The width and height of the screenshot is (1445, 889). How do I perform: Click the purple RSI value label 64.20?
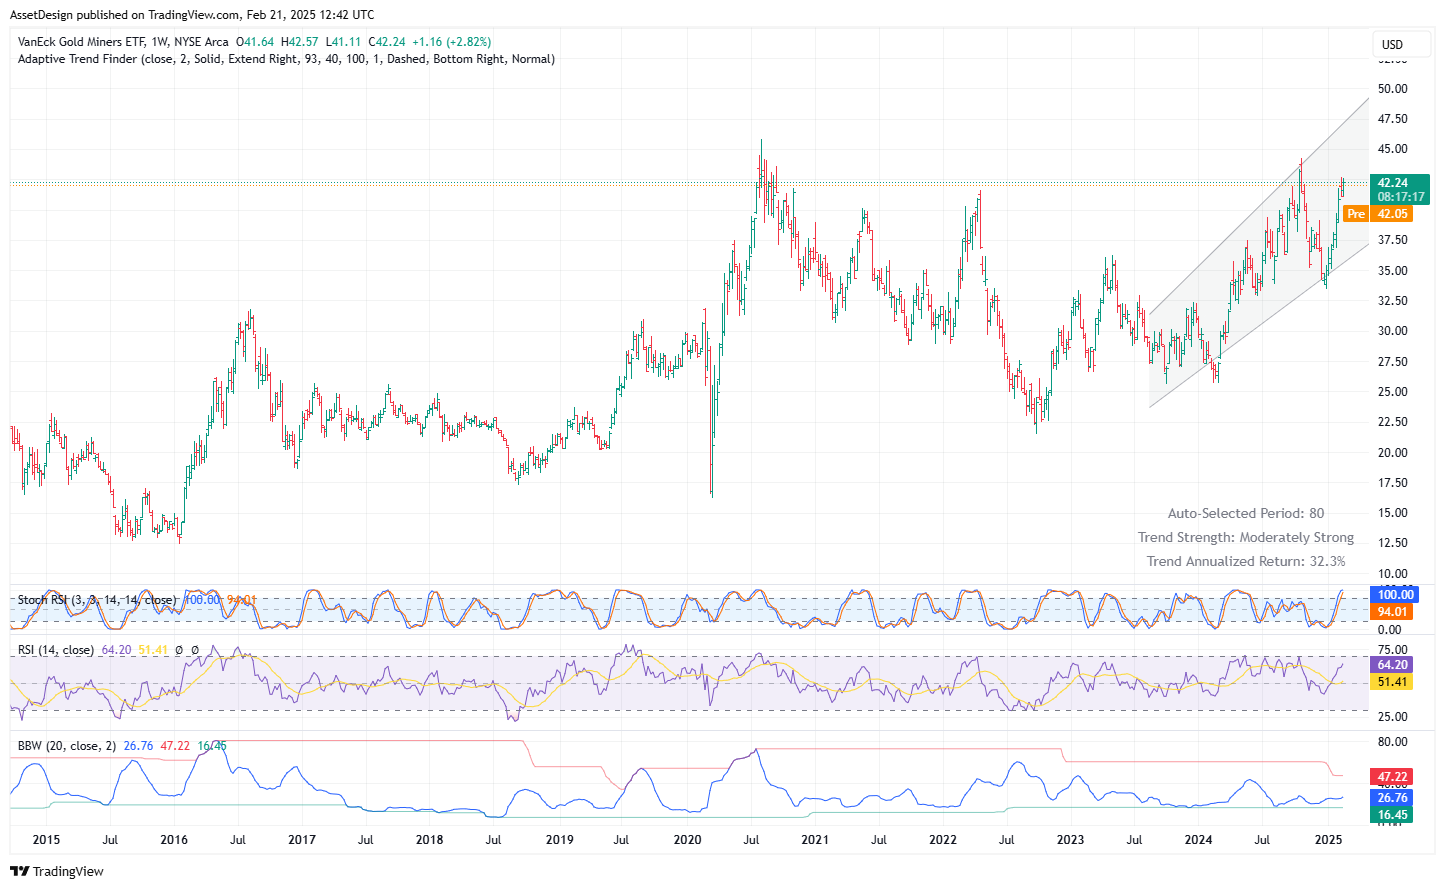[x=1392, y=665]
